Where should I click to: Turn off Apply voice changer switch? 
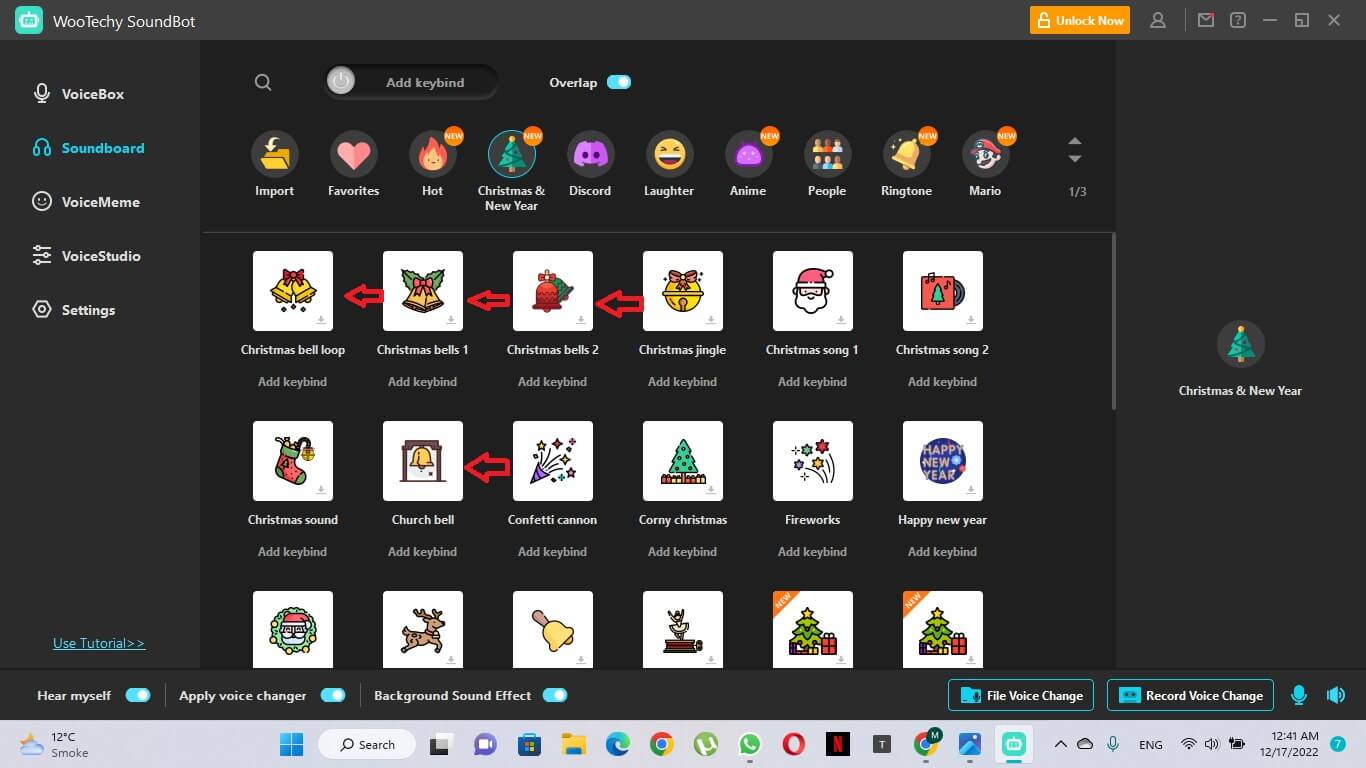333,695
